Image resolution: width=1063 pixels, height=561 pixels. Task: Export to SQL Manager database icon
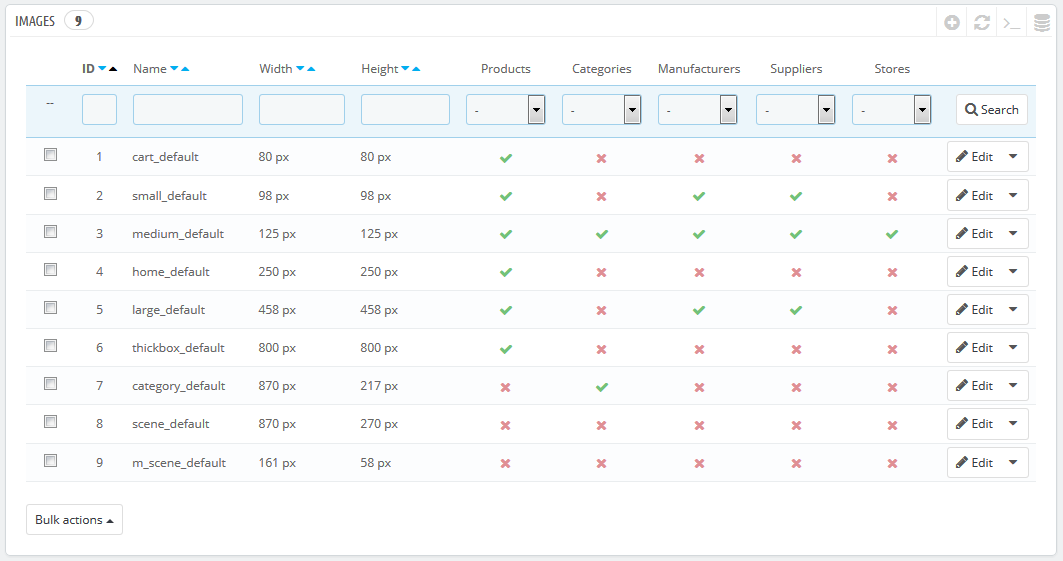click(x=1042, y=23)
